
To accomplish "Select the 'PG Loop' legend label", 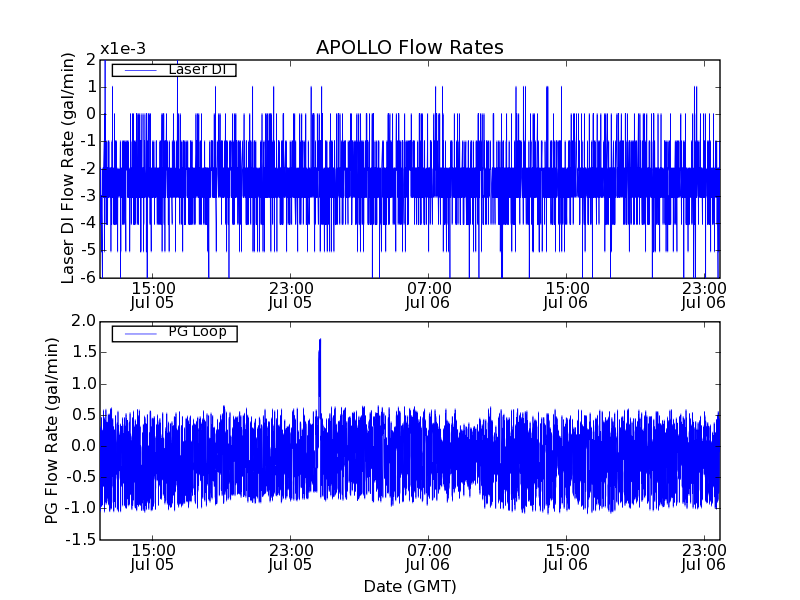I will pyautogui.click(x=197, y=332).
